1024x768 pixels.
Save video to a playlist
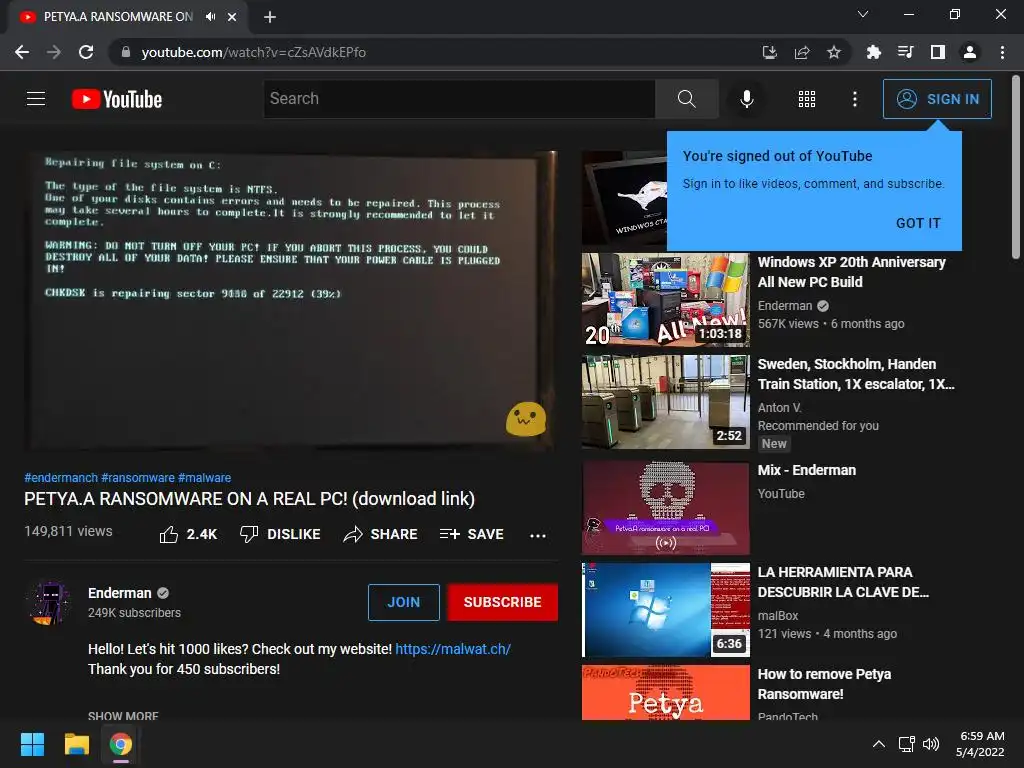pyautogui.click(x=472, y=534)
